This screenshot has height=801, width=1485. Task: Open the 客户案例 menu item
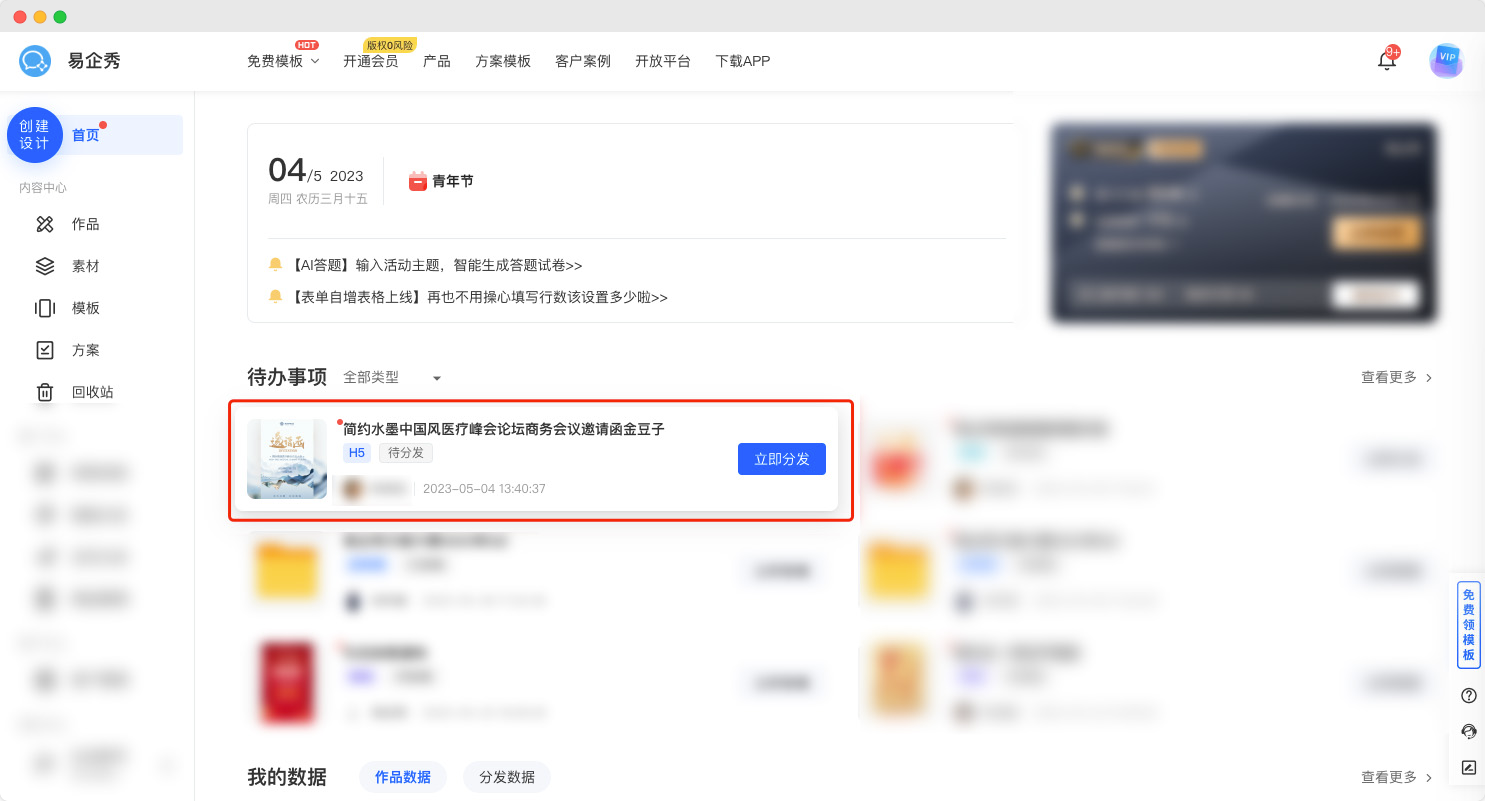pyautogui.click(x=583, y=61)
